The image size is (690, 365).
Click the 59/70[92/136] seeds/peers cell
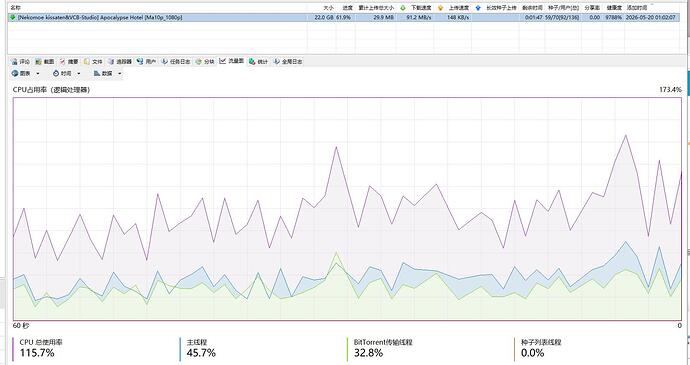(562, 18)
